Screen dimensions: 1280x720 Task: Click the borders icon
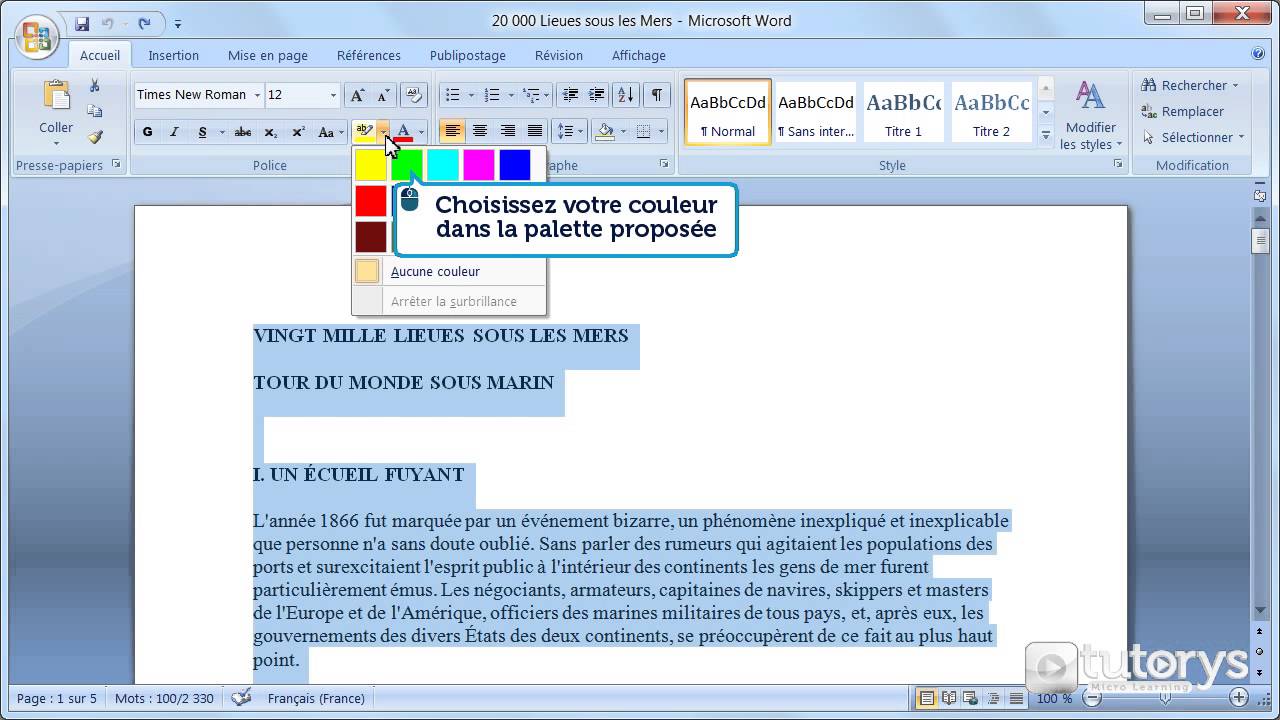click(x=643, y=132)
